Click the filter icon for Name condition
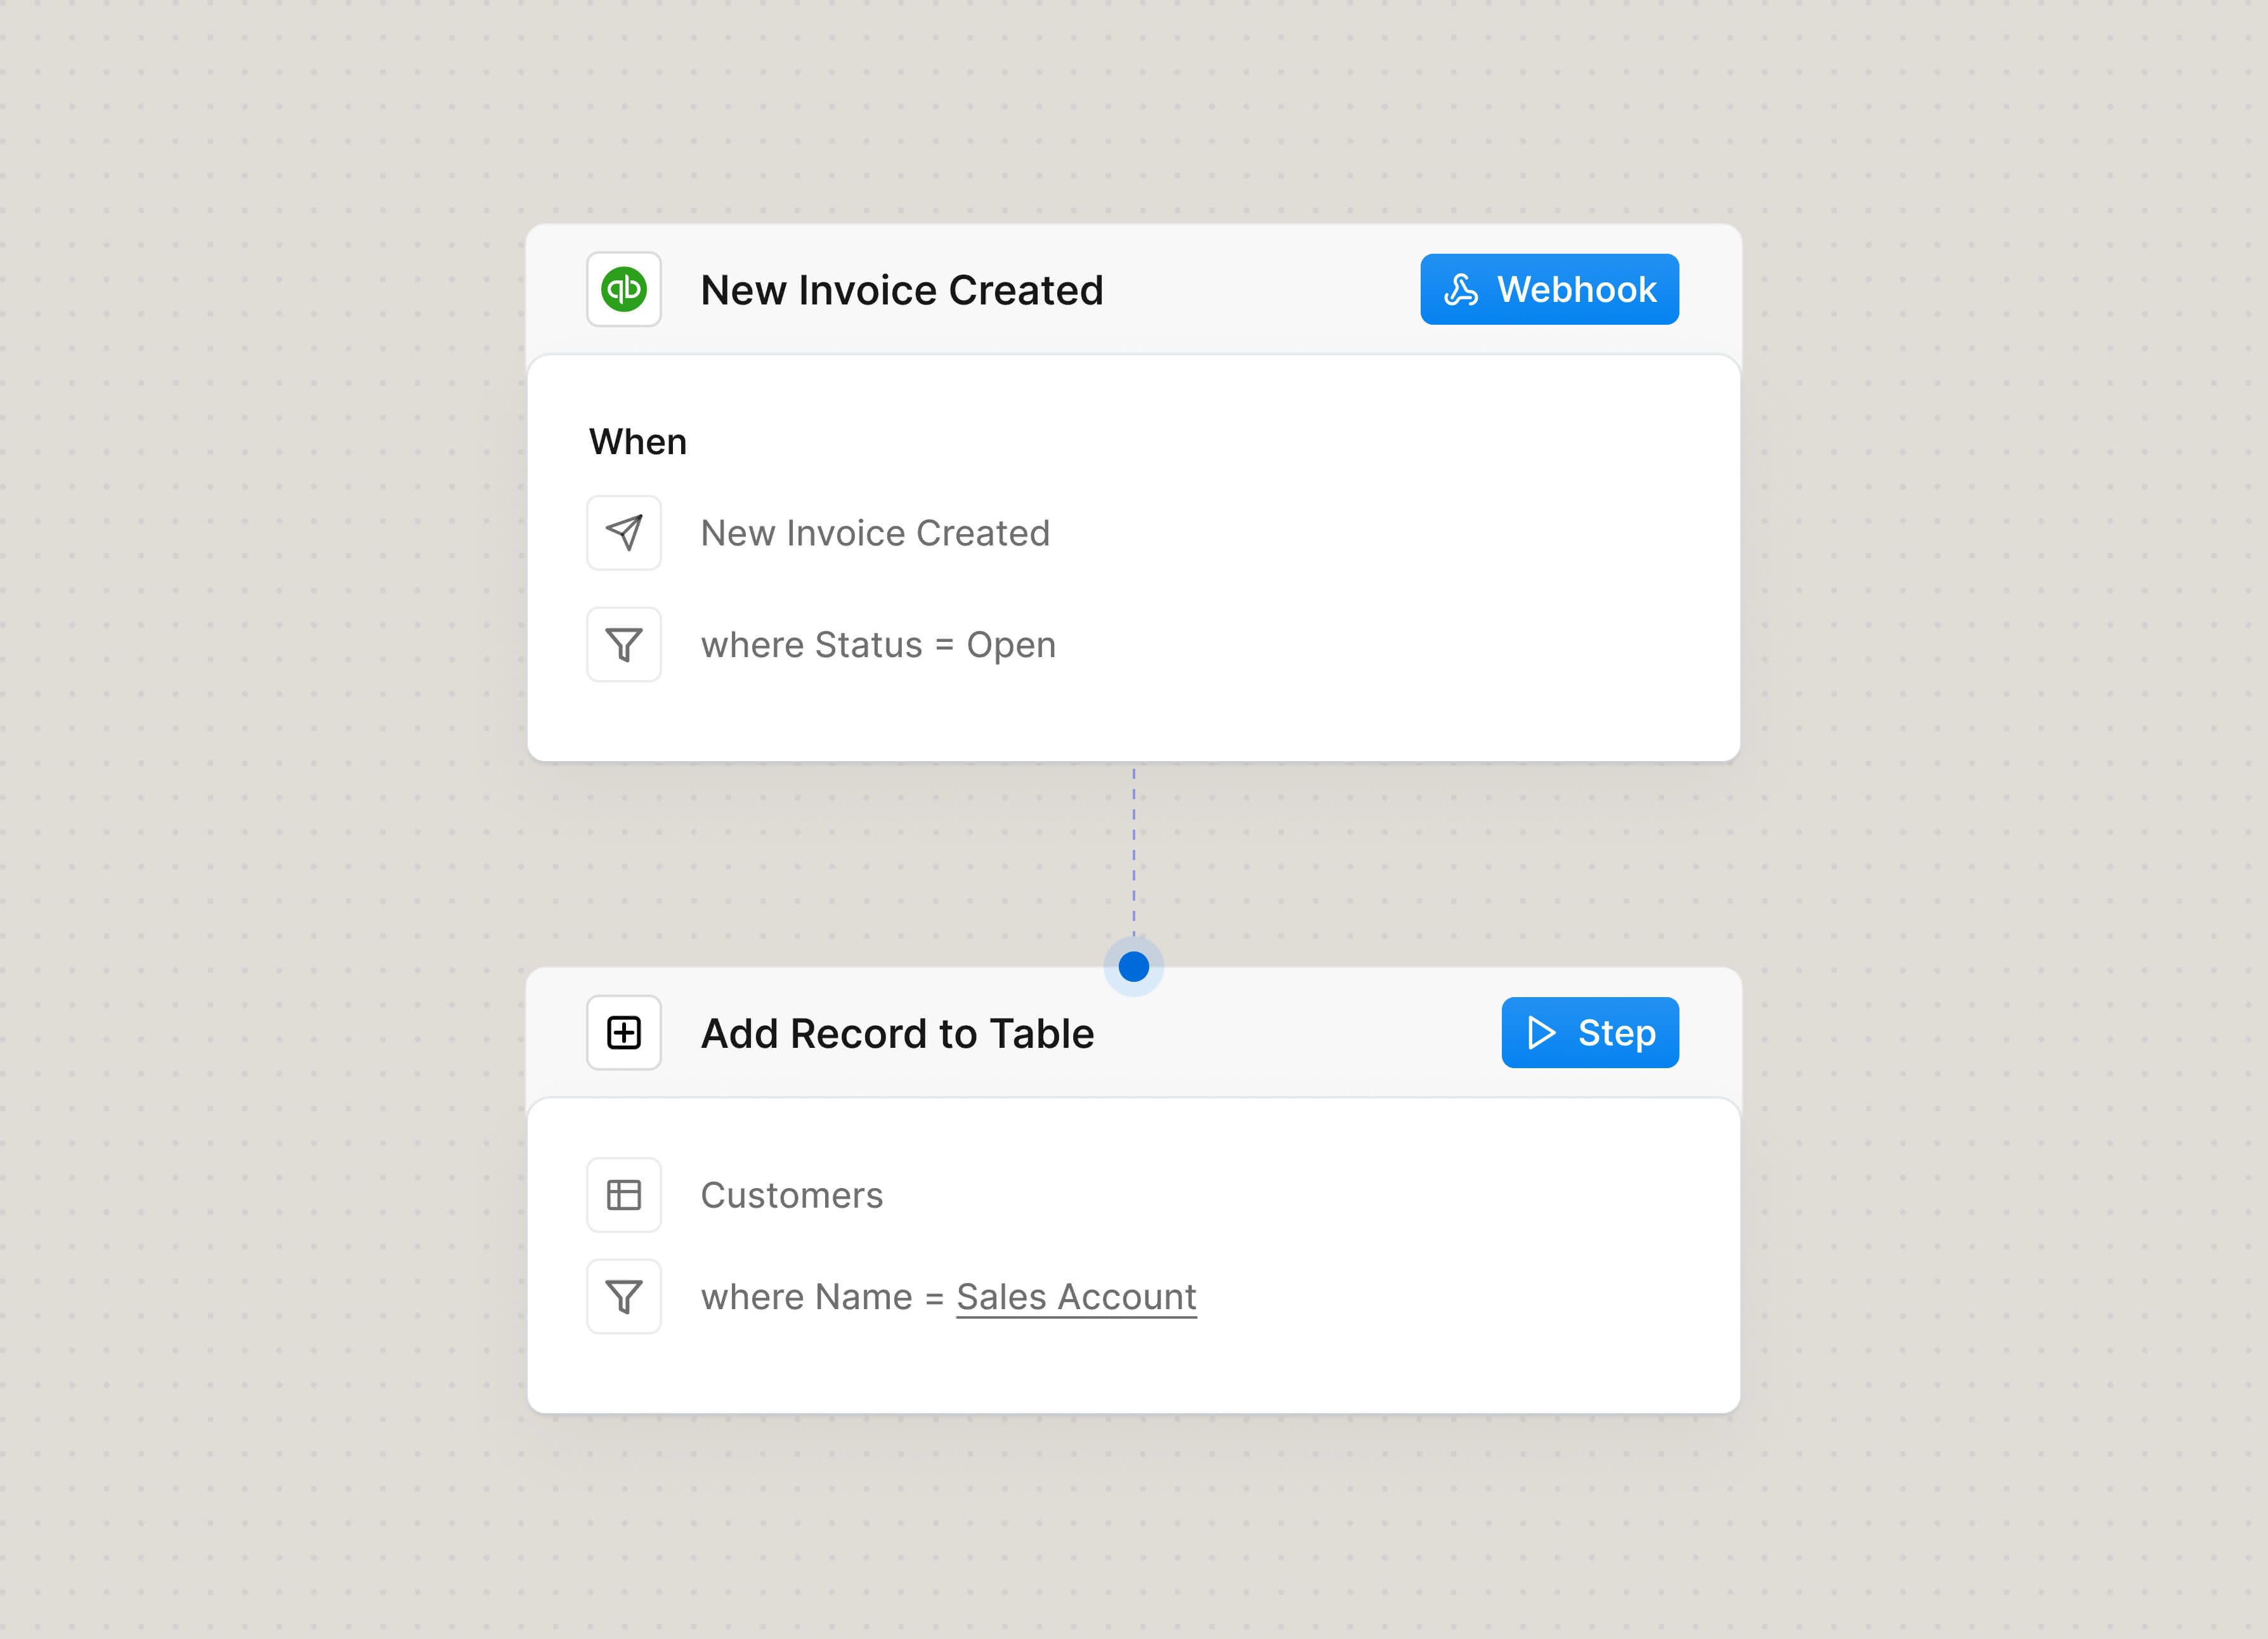The image size is (2268, 1639). tap(623, 1296)
